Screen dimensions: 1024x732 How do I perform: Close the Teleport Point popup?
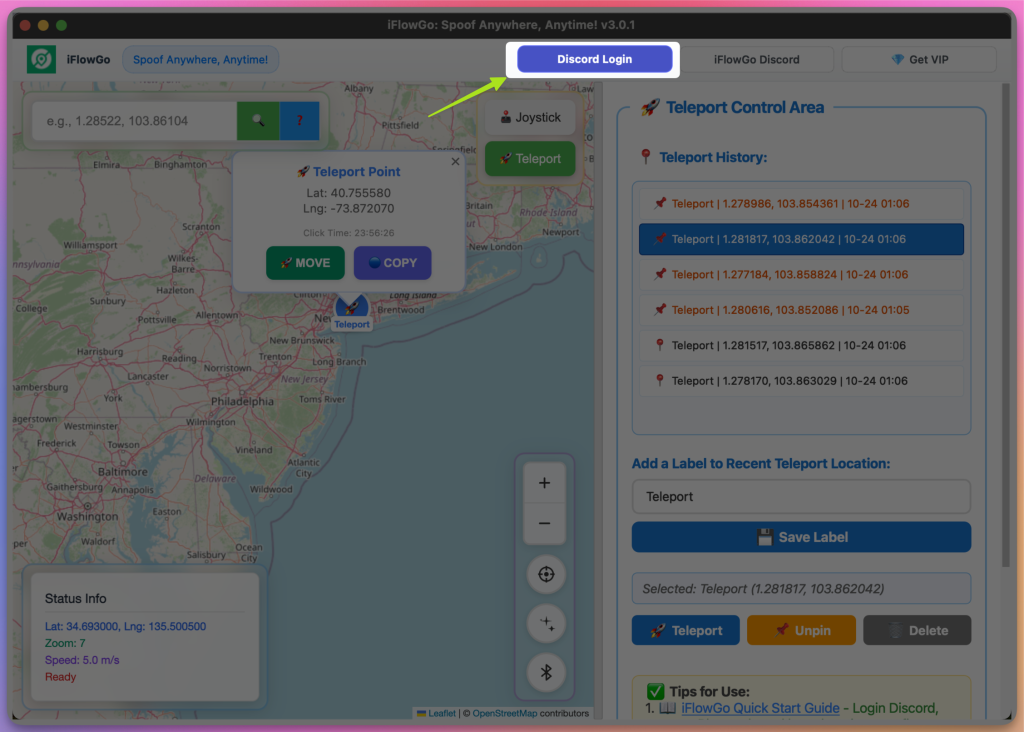pos(456,161)
